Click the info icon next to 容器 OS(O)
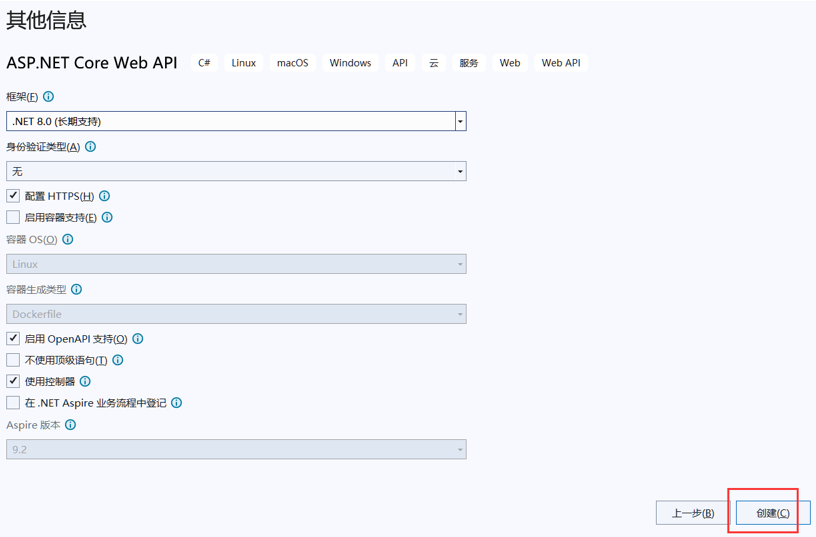Image resolution: width=816 pixels, height=537 pixels. click(x=68, y=239)
